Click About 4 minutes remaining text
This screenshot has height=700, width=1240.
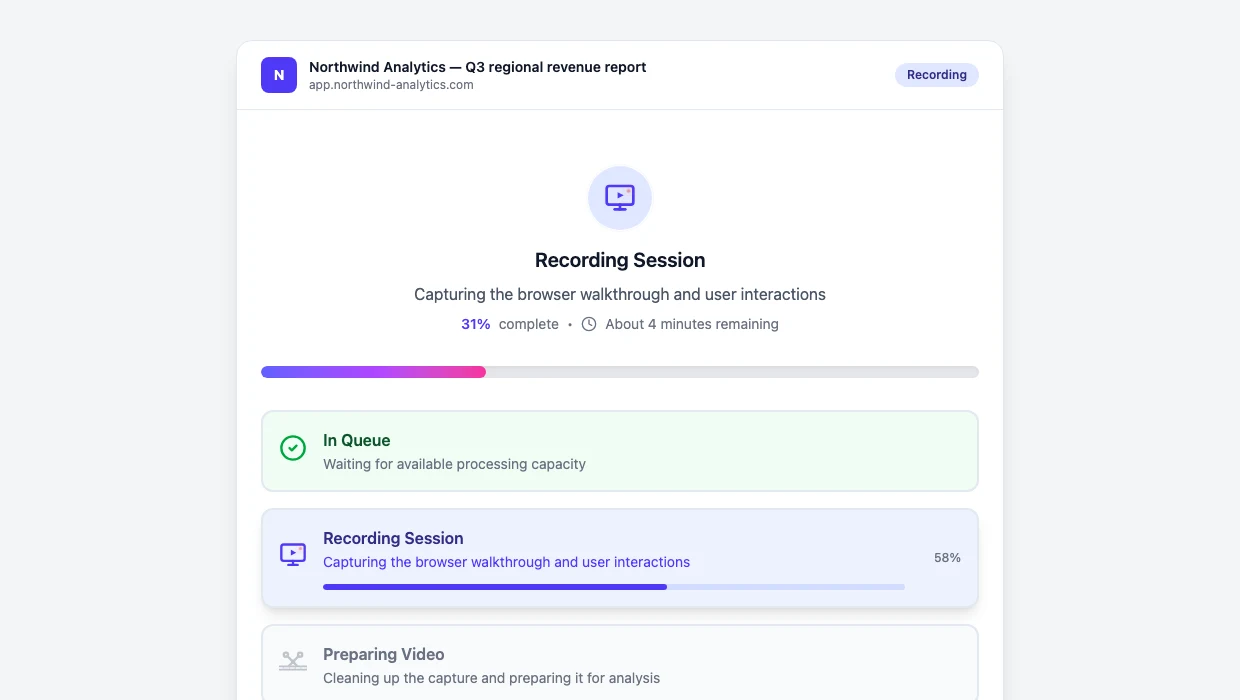tap(692, 324)
